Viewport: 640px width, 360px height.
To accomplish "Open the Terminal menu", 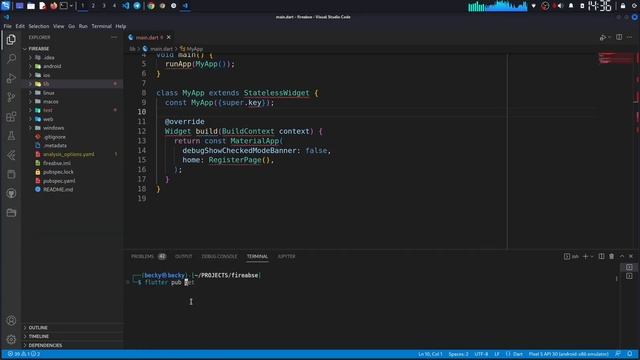I will tap(102, 26).
